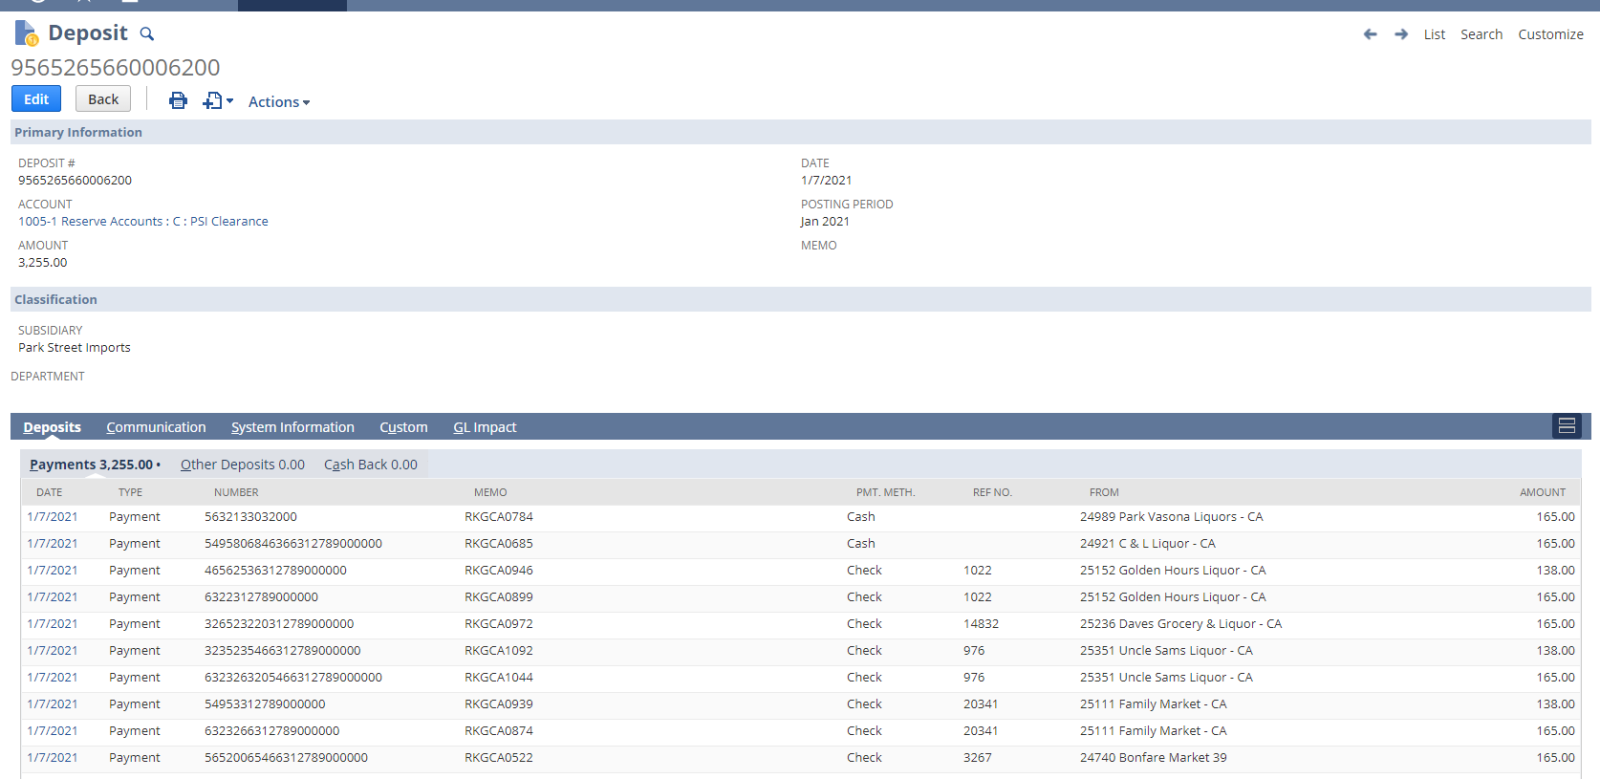Switch to the Communication tab
Image resolution: width=1600 pixels, height=779 pixels.
point(156,427)
